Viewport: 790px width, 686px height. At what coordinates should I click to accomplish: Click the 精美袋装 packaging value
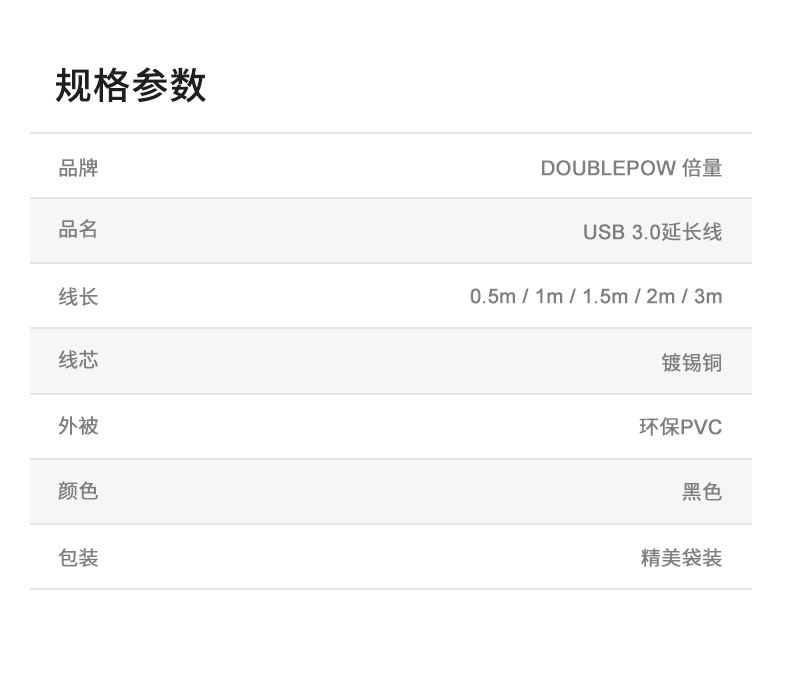click(681, 558)
